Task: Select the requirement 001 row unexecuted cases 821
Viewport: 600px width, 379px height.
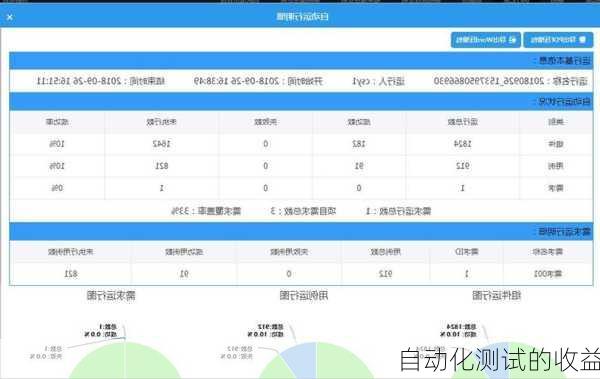Action: click(x=71, y=274)
